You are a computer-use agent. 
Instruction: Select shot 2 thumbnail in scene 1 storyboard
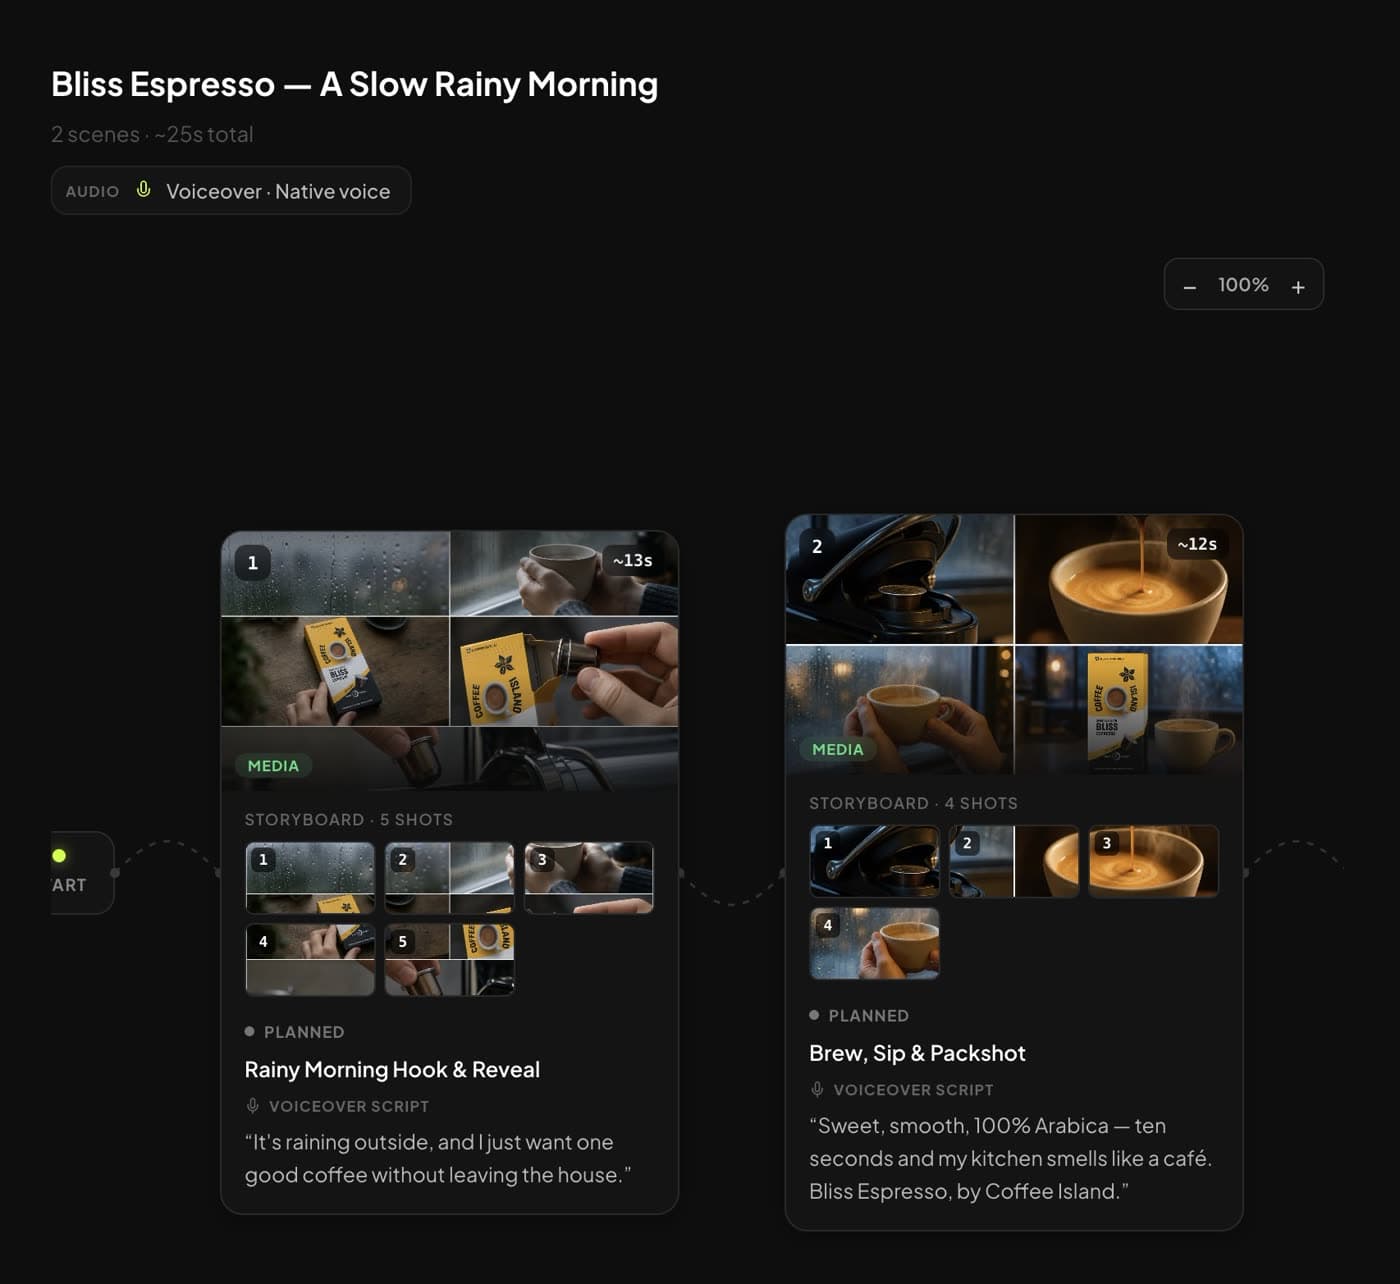(449, 878)
